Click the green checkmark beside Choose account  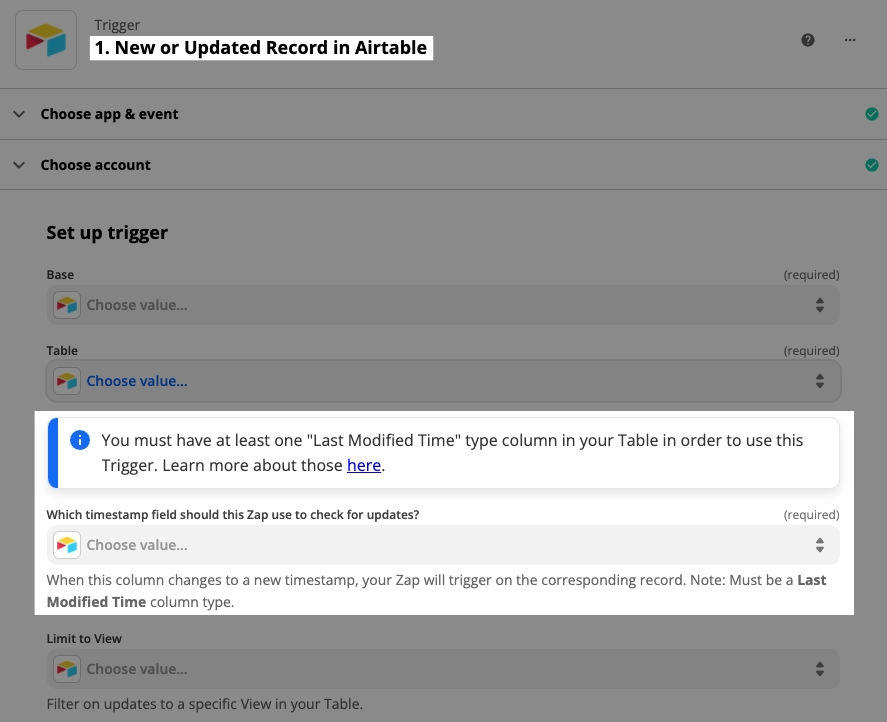coord(872,165)
